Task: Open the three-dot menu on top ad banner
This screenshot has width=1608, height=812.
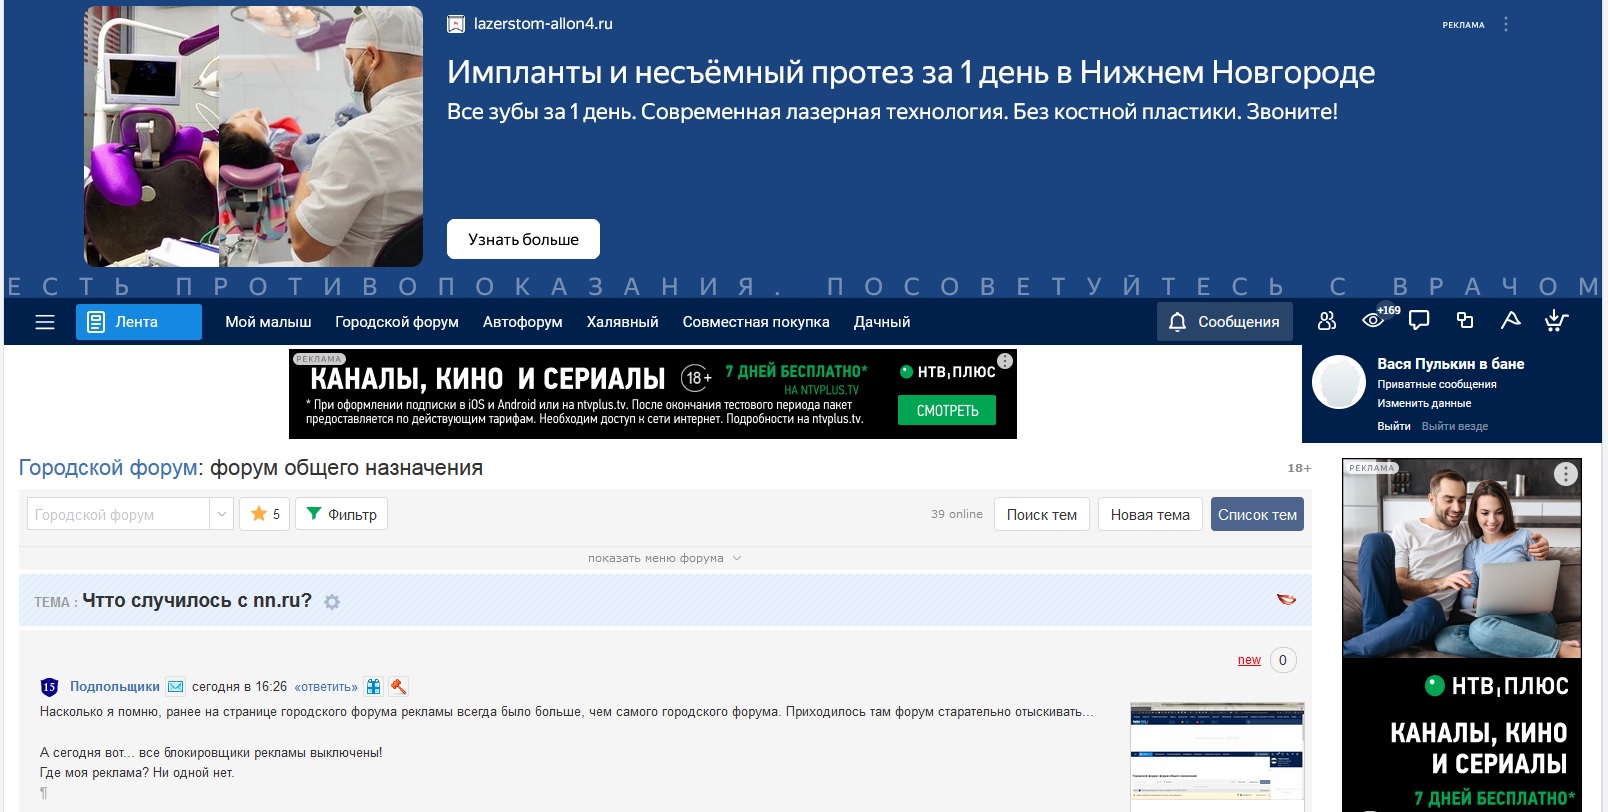Action: coord(1506,24)
